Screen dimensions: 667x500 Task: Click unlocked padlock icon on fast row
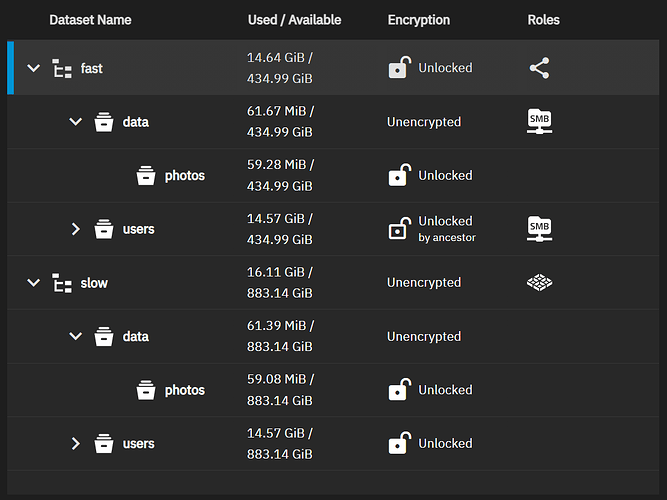400,67
